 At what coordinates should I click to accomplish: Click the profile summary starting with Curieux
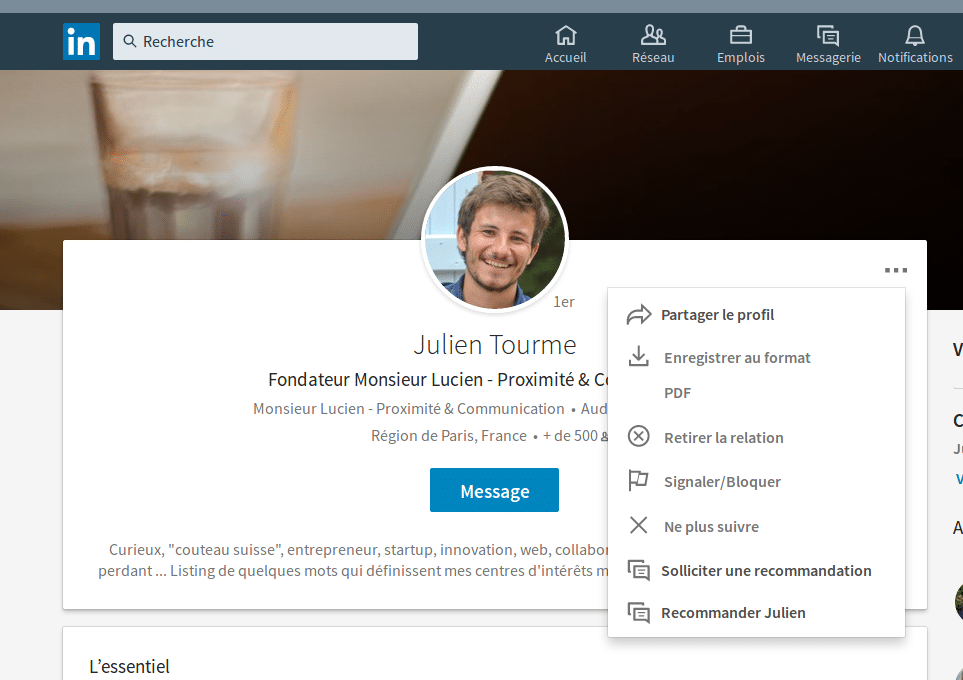[353, 560]
